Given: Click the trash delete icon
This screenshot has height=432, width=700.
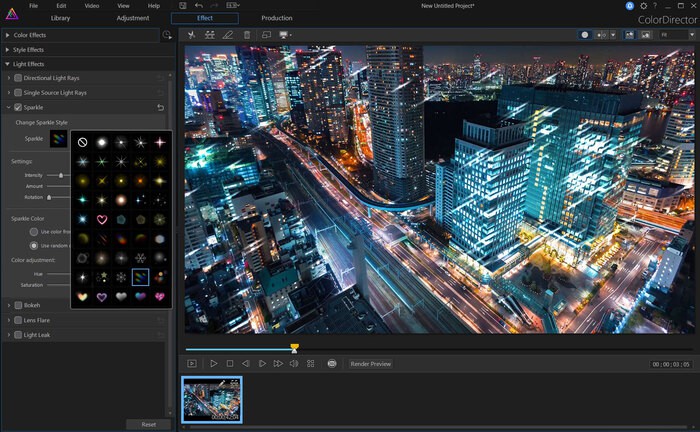Looking at the screenshot, I should 247,34.
